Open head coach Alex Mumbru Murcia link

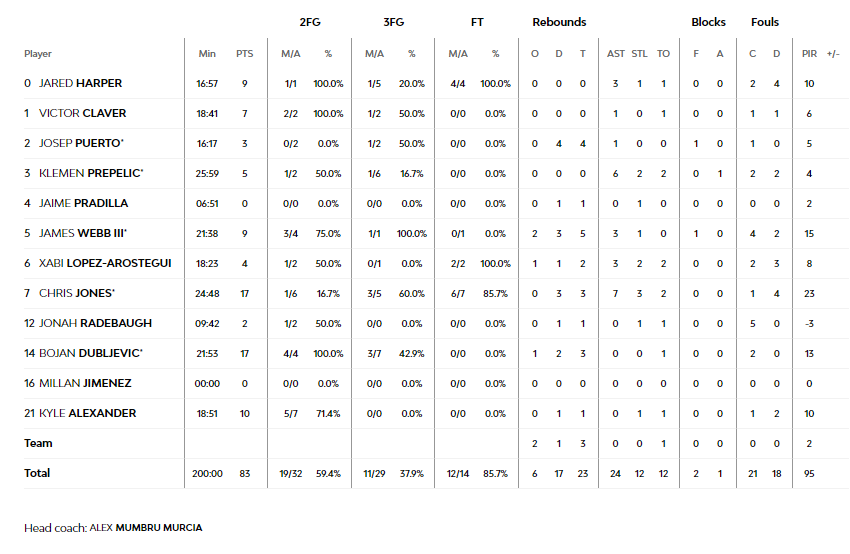[x=146, y=527]
